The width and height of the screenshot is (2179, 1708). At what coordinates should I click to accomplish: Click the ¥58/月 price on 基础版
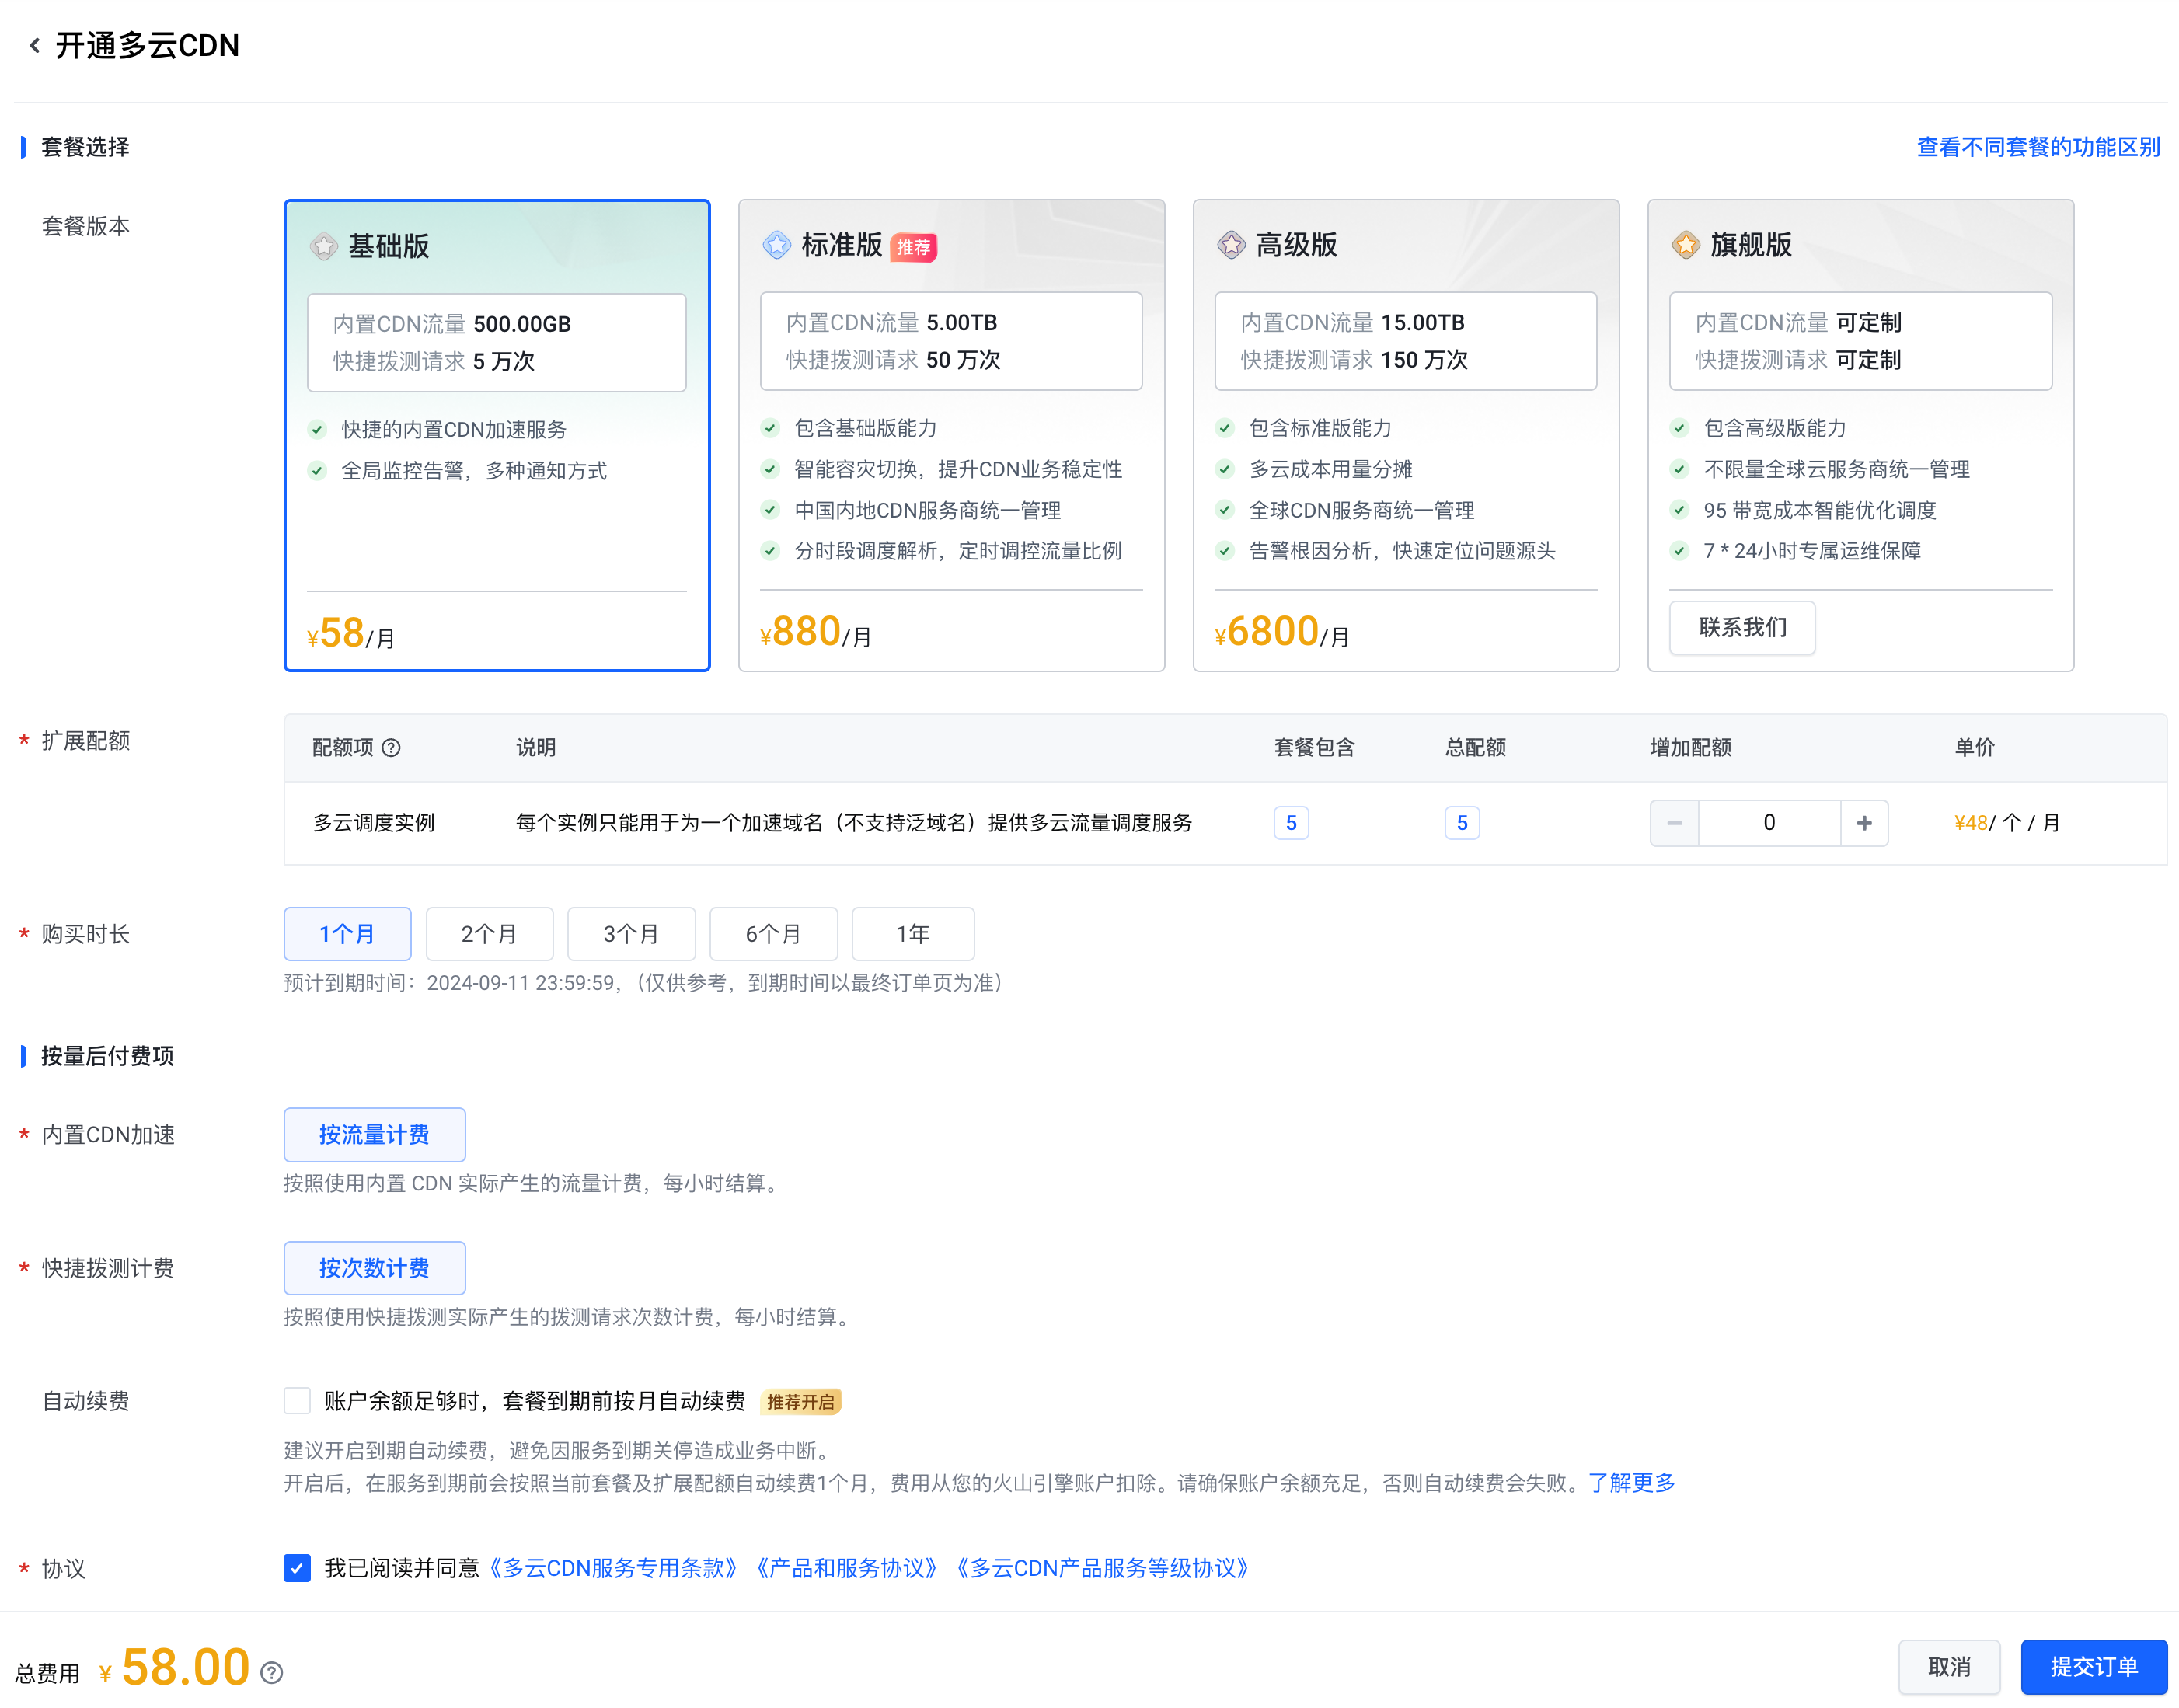[351, 633]
